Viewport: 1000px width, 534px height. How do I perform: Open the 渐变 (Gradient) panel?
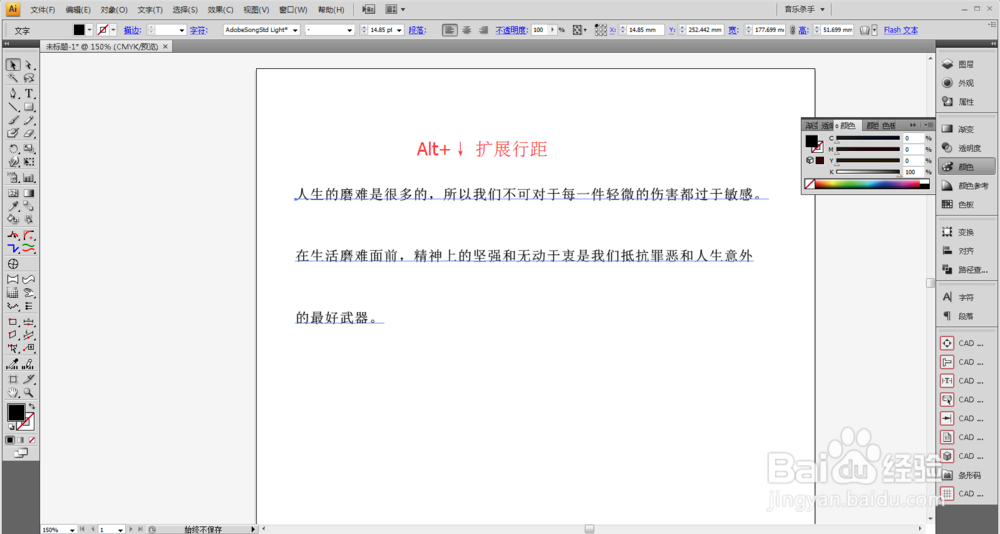pos(966,130)
